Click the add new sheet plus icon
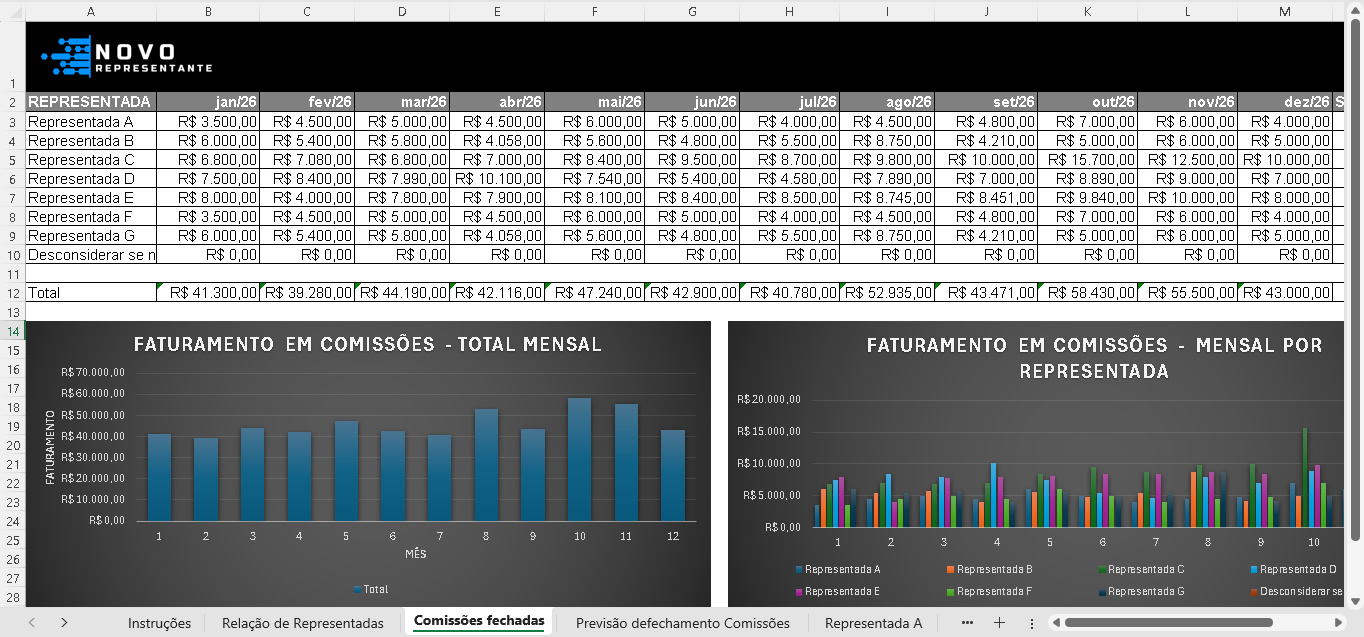 (998, 623)
